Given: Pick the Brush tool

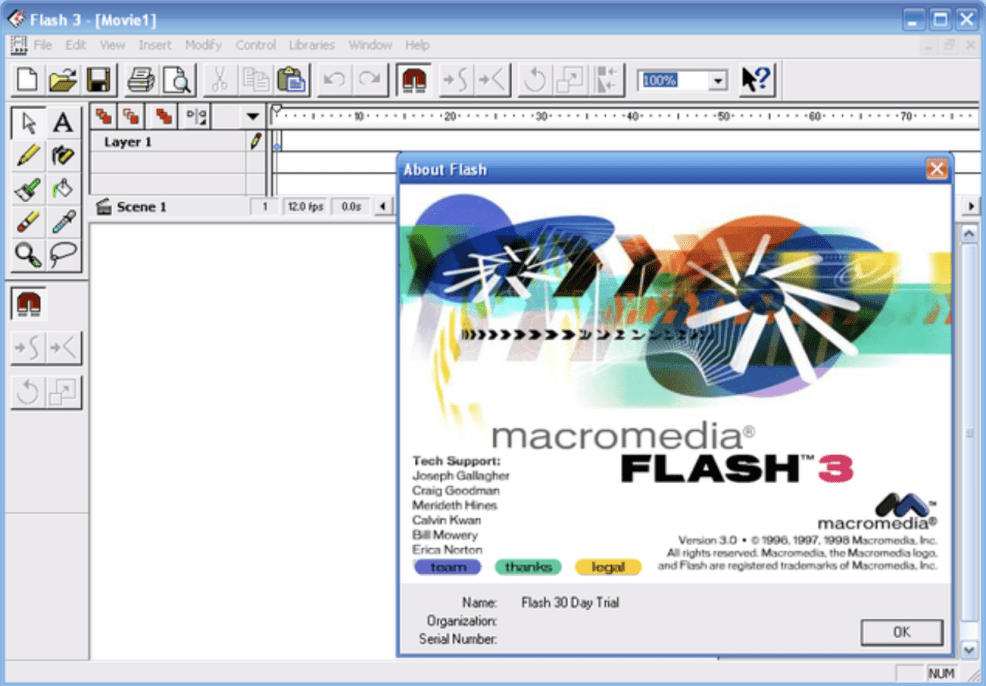Looking at the screenshot, I should (28, 188).
